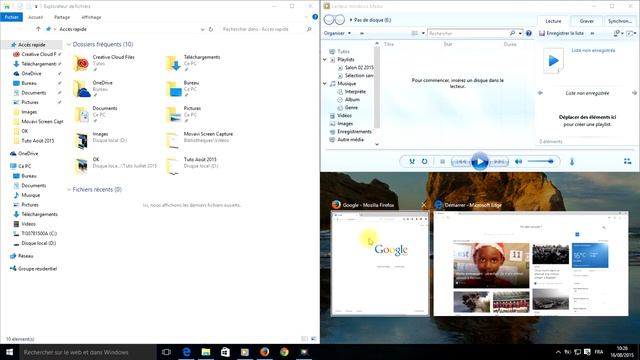Launch Microsoft Edge from the taskbar

click(186, 352)
